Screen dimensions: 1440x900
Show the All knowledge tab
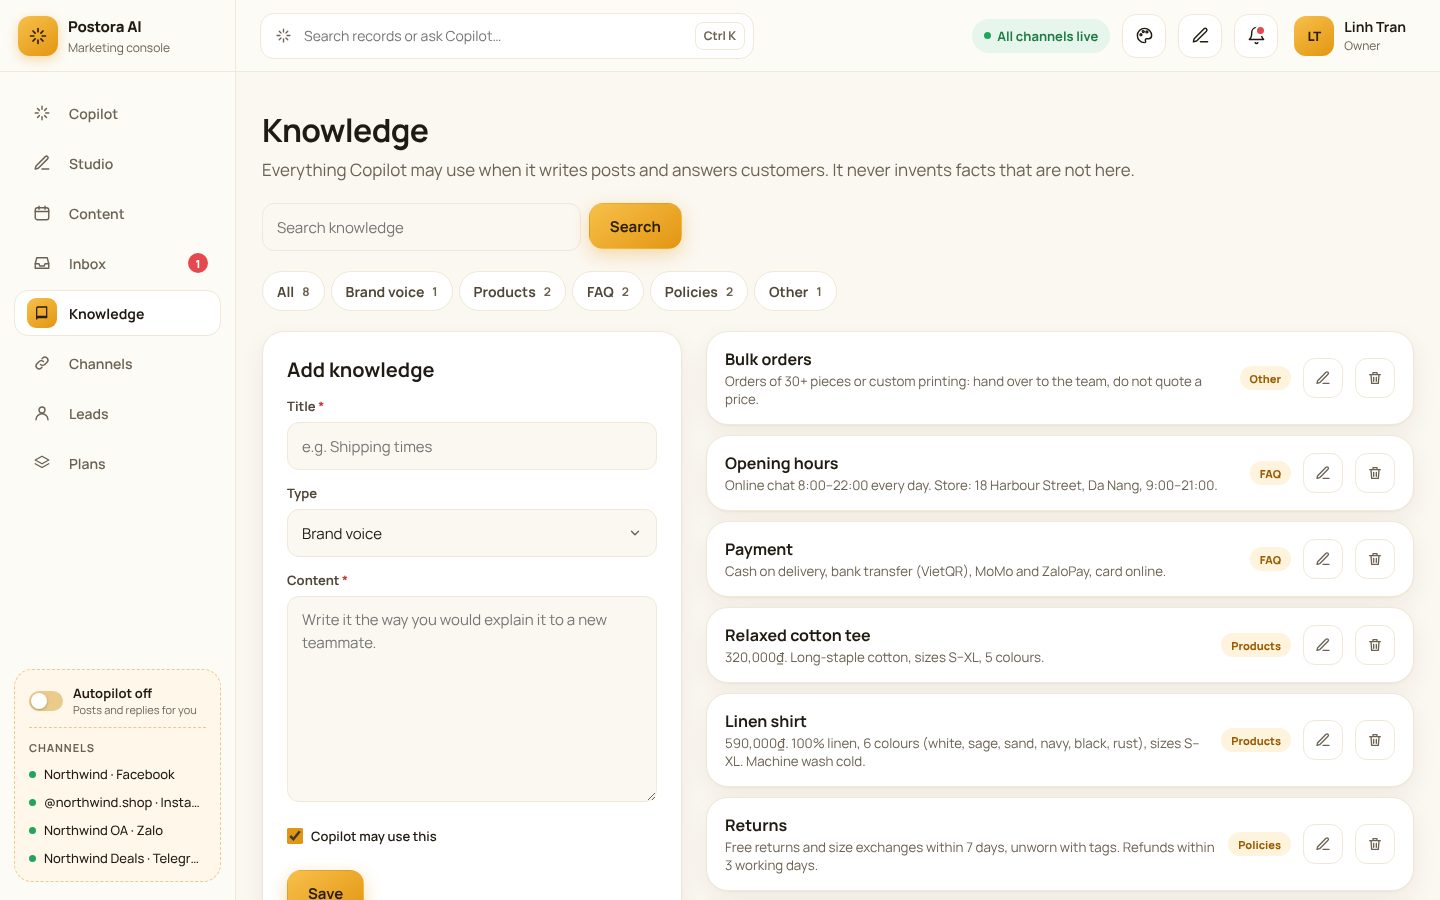293,291
